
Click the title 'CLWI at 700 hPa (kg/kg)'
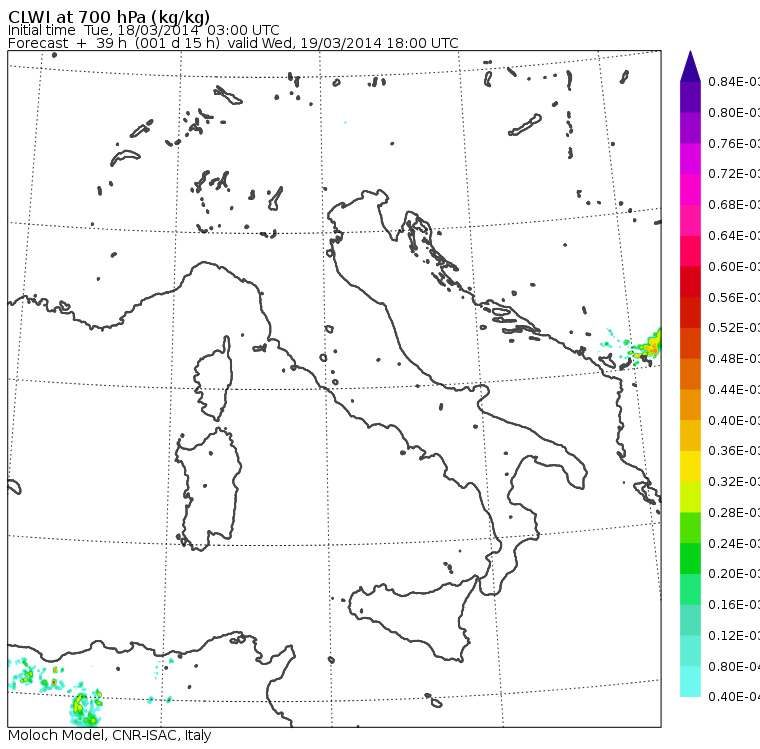pyautogui.click(x=109, y=17)
